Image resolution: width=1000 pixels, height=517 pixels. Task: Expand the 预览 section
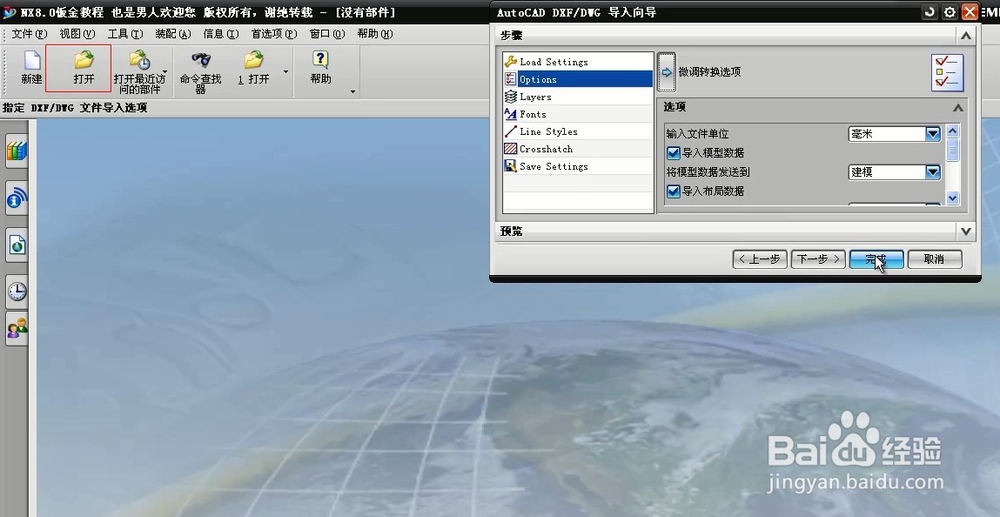tap(966, 231)
